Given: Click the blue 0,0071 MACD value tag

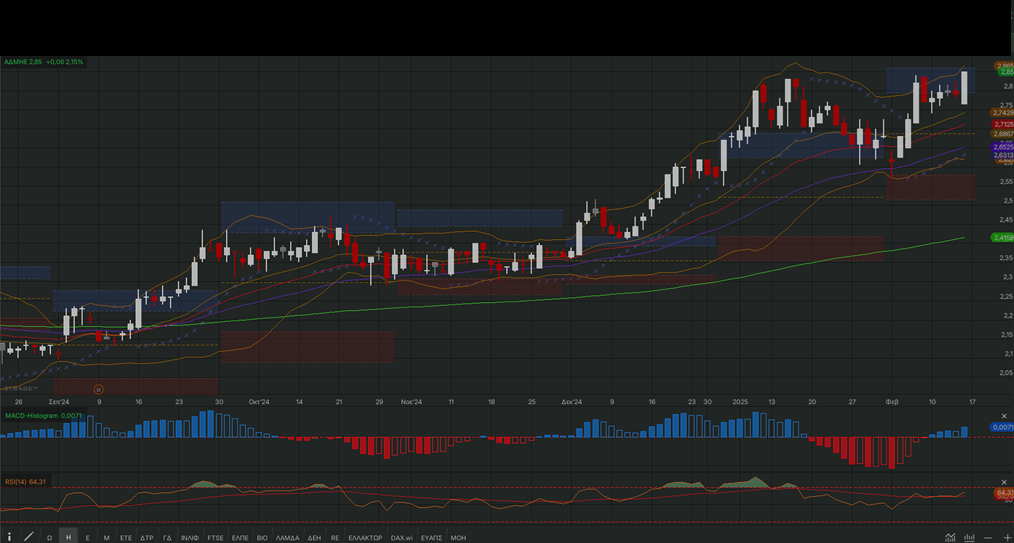Looking at the screenshot, I should tap(1002, 427).
